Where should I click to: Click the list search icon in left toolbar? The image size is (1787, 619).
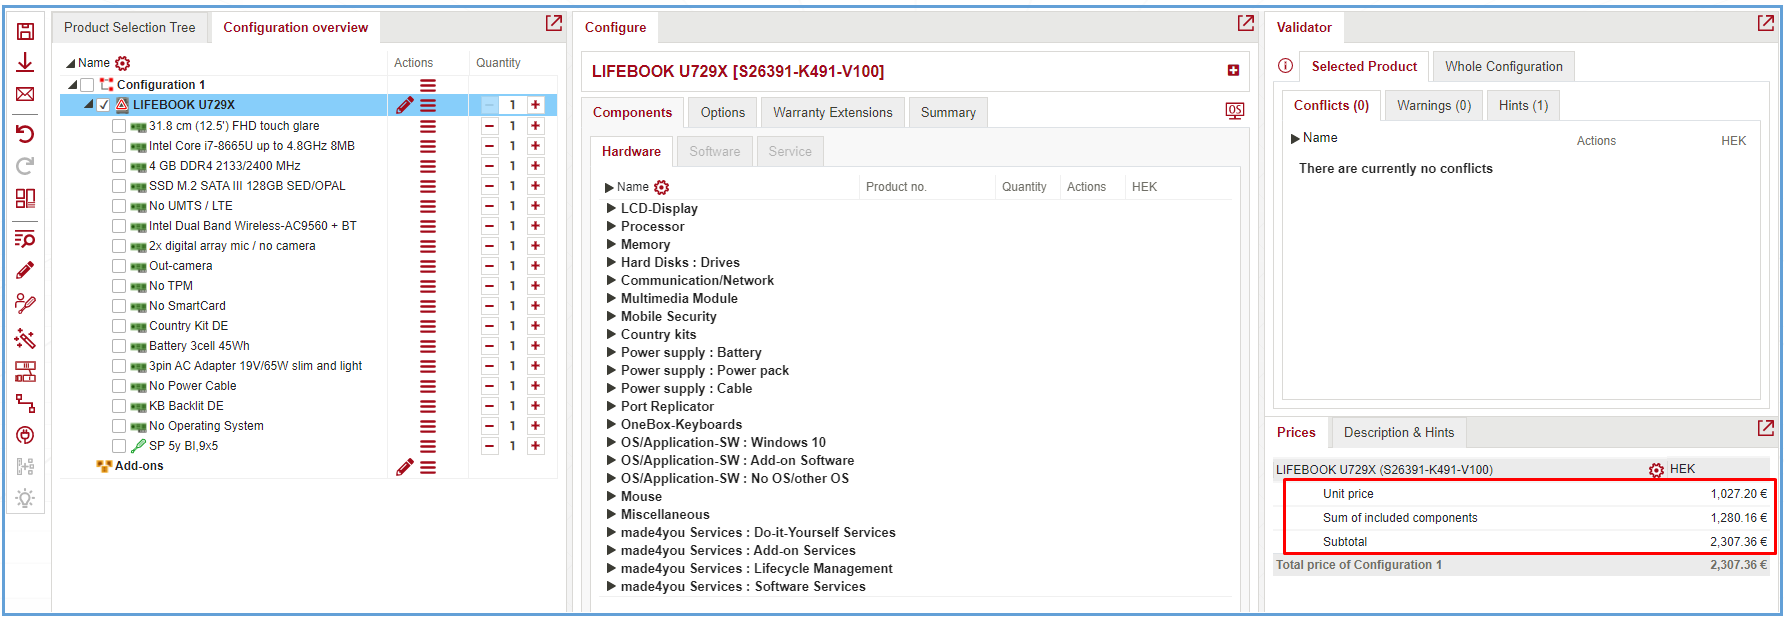[x=25, y=239]
